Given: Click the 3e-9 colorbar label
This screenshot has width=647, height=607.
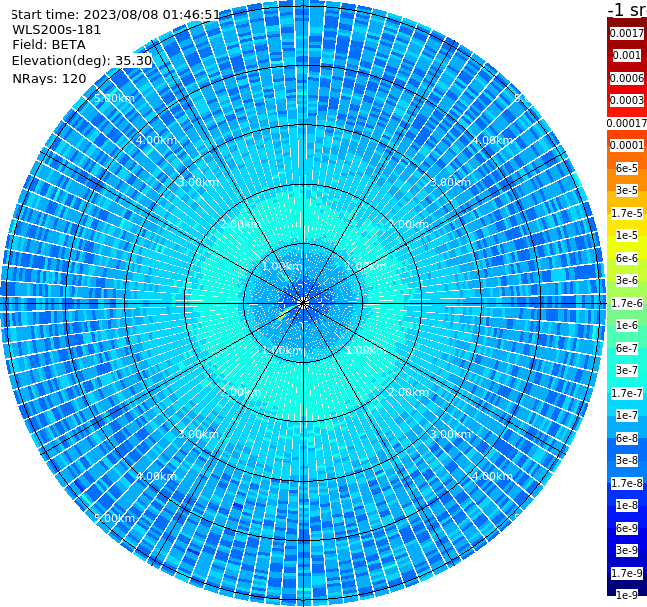Looking at the screenshot, I should [627, 550].
